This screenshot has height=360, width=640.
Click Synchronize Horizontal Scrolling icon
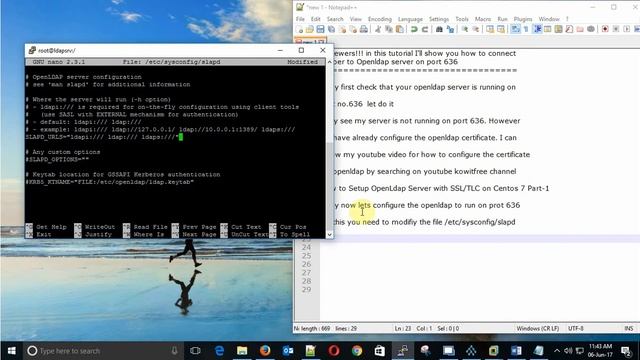(501, 29)
